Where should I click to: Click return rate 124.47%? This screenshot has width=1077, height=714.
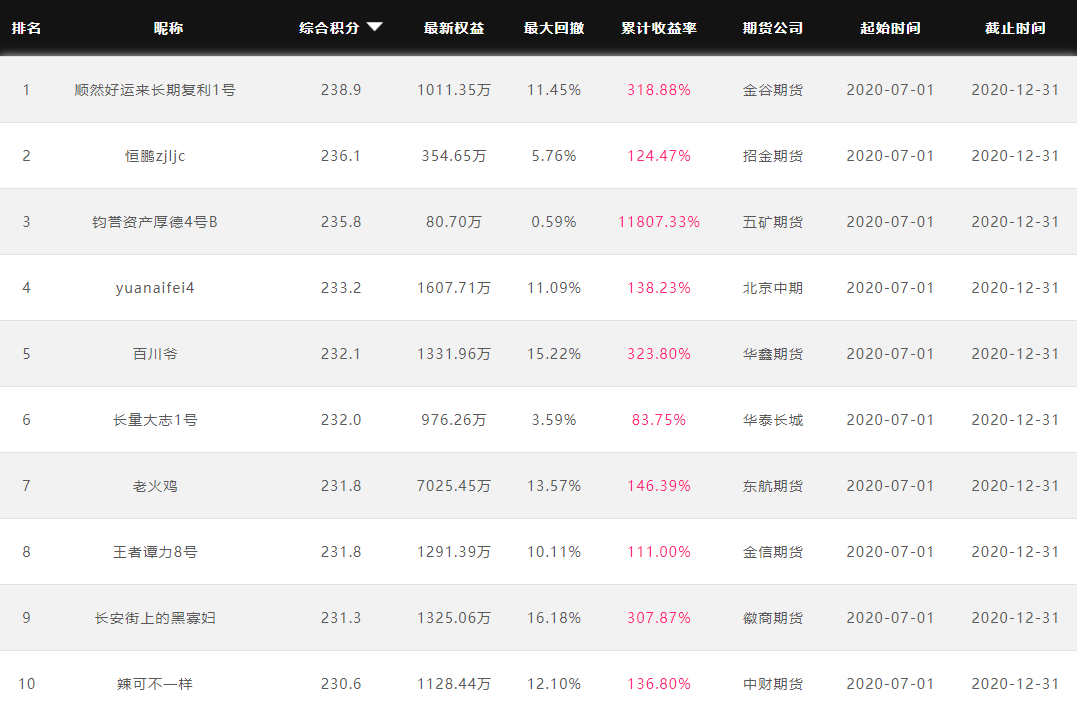pos(659,156)
